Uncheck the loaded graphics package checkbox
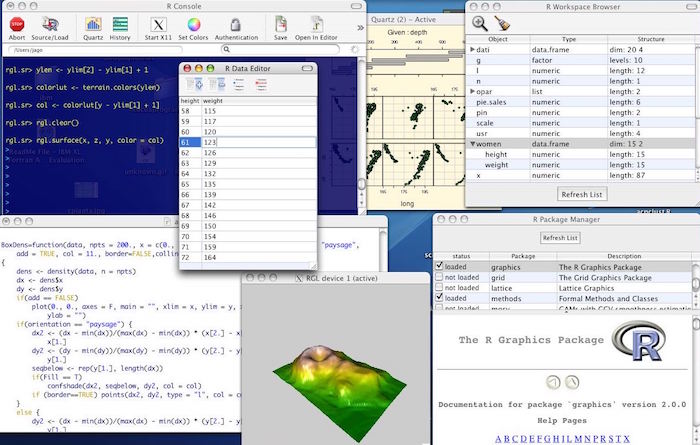Image resolution: width=700 pixels, height=445 pixels. click(440, 267)
